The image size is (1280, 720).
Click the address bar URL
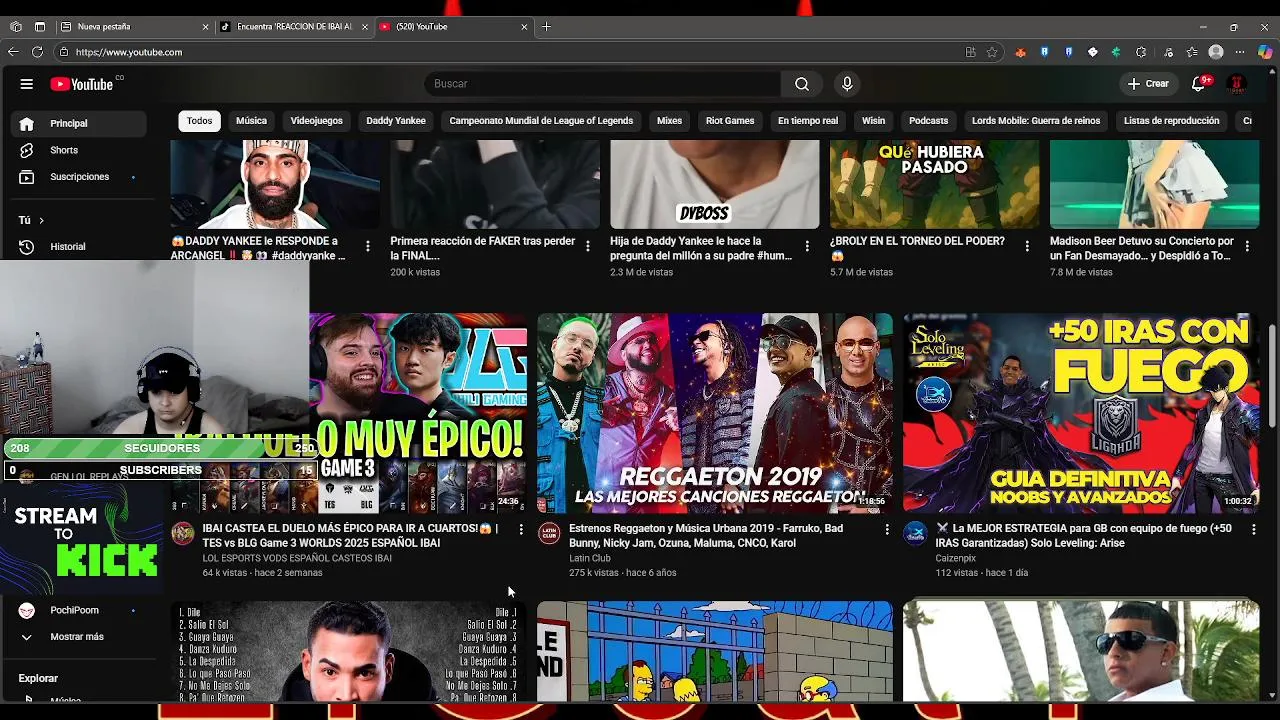coord(129,52)
